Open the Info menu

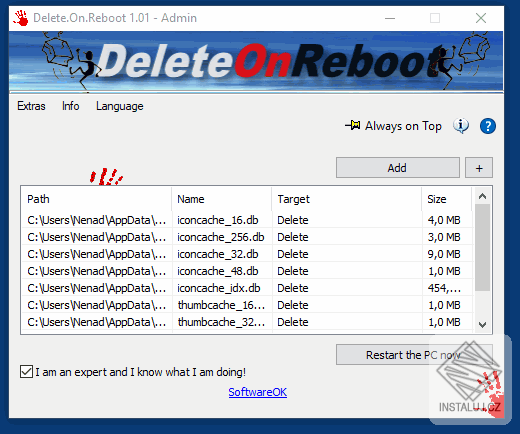[x=71, y=106]
